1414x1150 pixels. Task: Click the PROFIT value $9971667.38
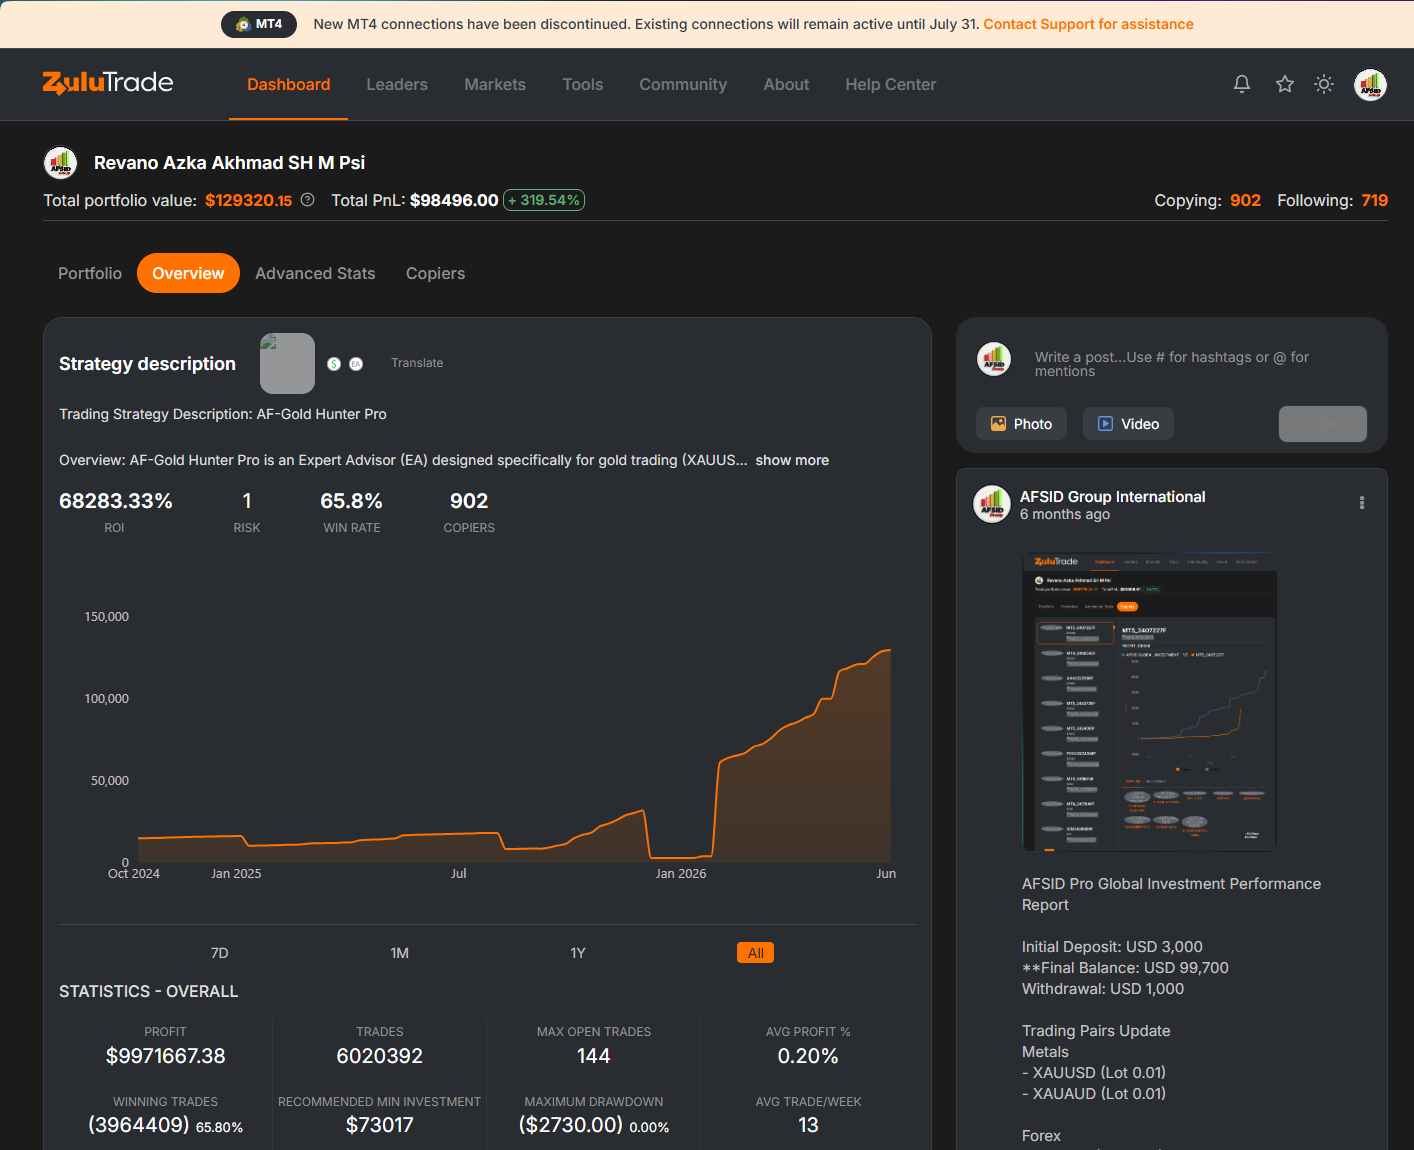click(166, 1056)
